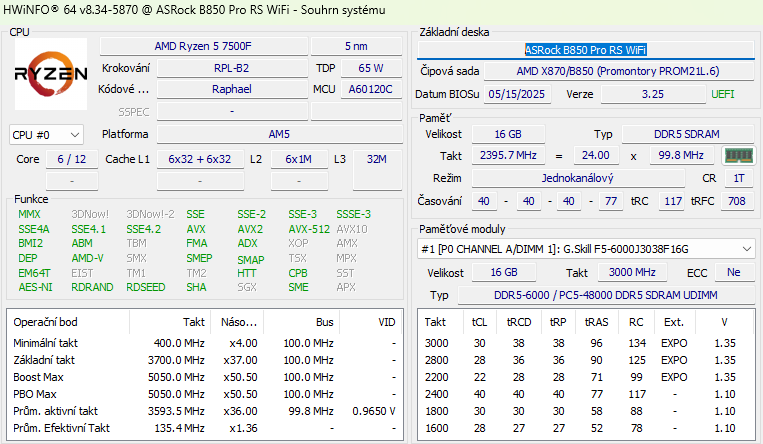Select the 2200 MHz EXPO timing row
This screenshot has height=444, width=763.
pyautogui.click(x=586, y=377)
